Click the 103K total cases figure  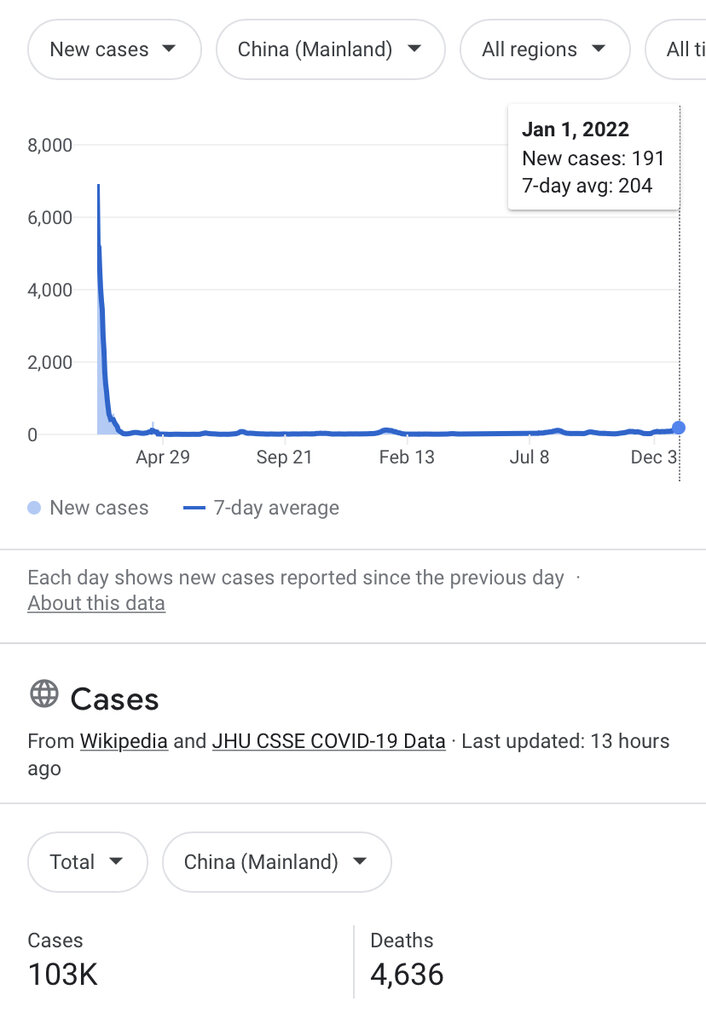pyautogui.click(x=62, y=974)
